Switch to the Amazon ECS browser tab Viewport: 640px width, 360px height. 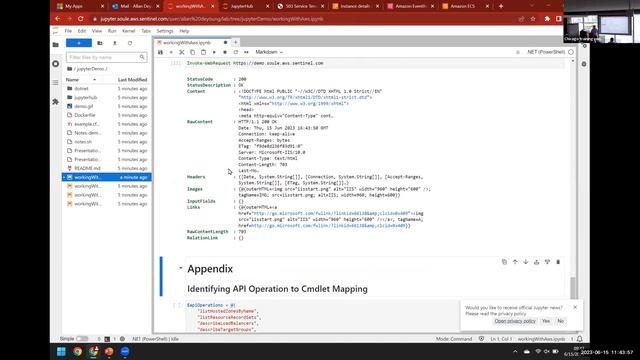pos(465,6)
